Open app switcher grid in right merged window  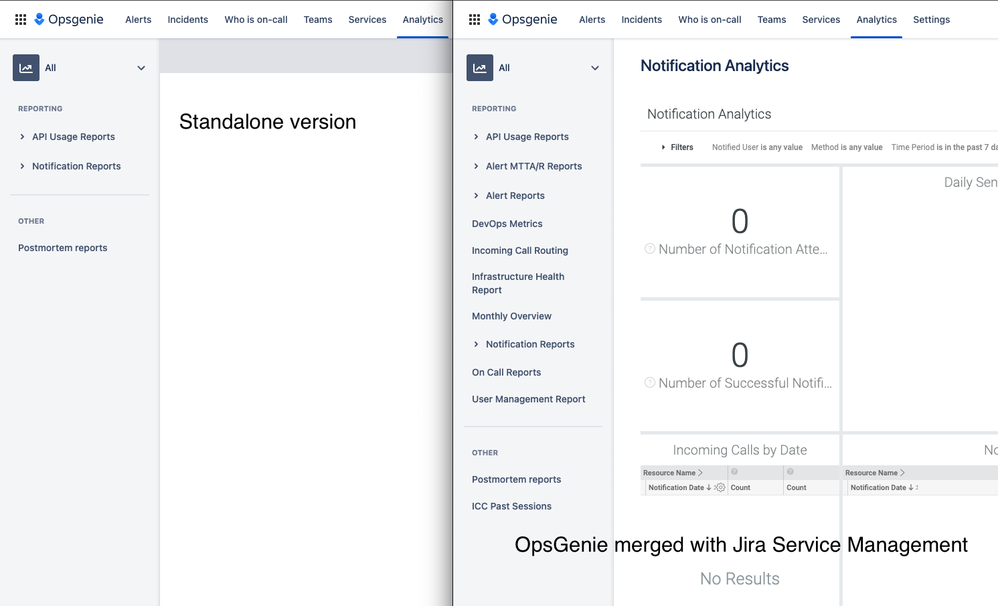point(474,20)
